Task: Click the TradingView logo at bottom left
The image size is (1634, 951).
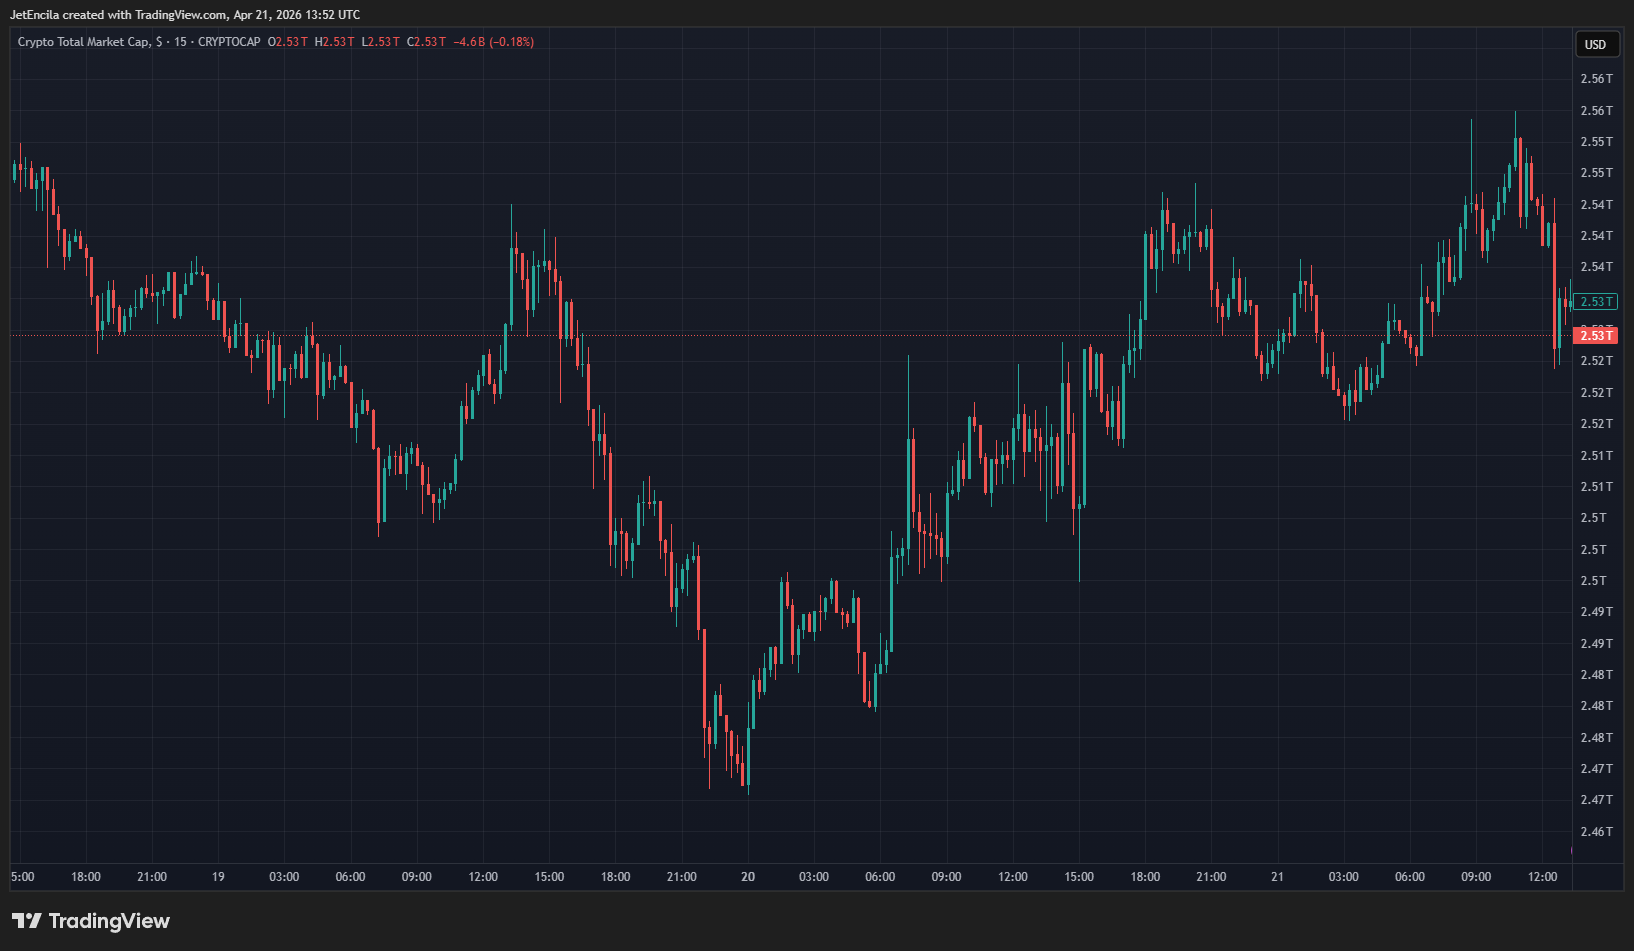Action: coord(91,921)
